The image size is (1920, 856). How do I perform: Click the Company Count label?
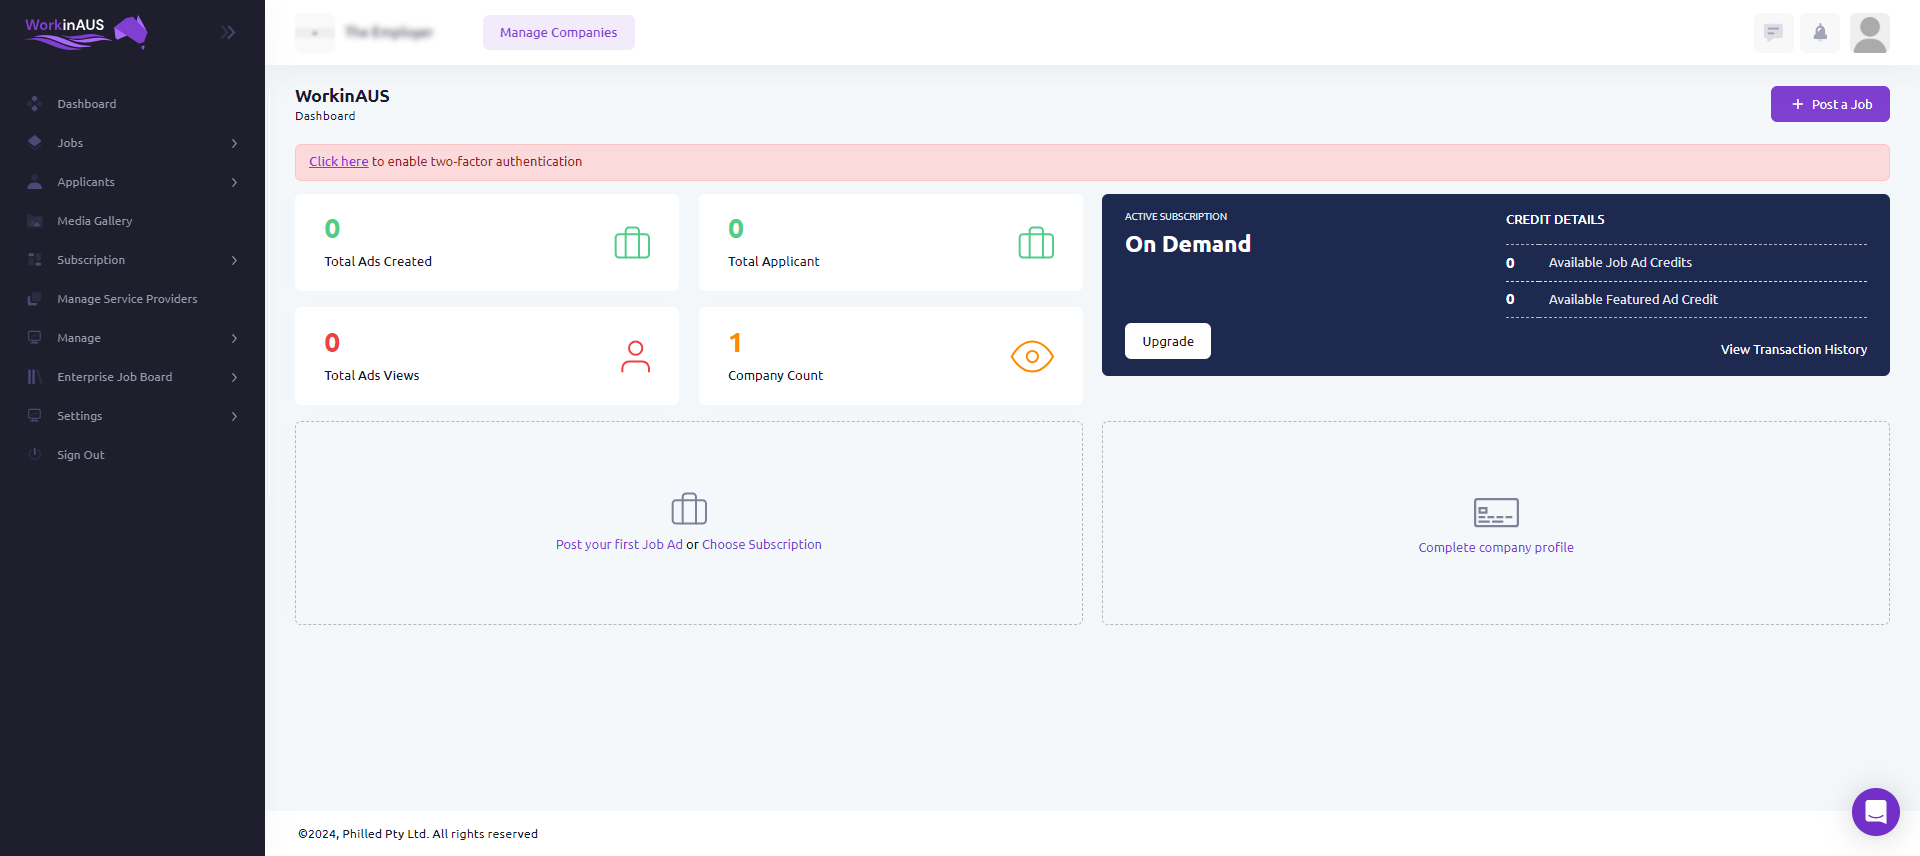click(775, 375)
